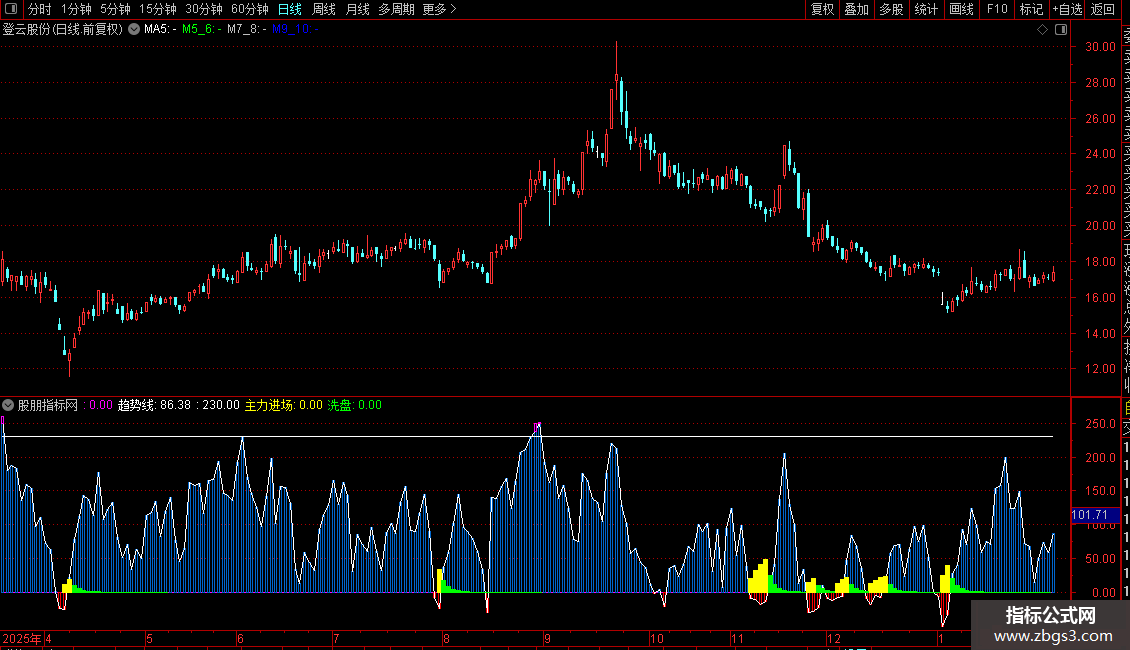Open the 统计 statistics tool
1130x650 pixels.
(x=926, y=9)
